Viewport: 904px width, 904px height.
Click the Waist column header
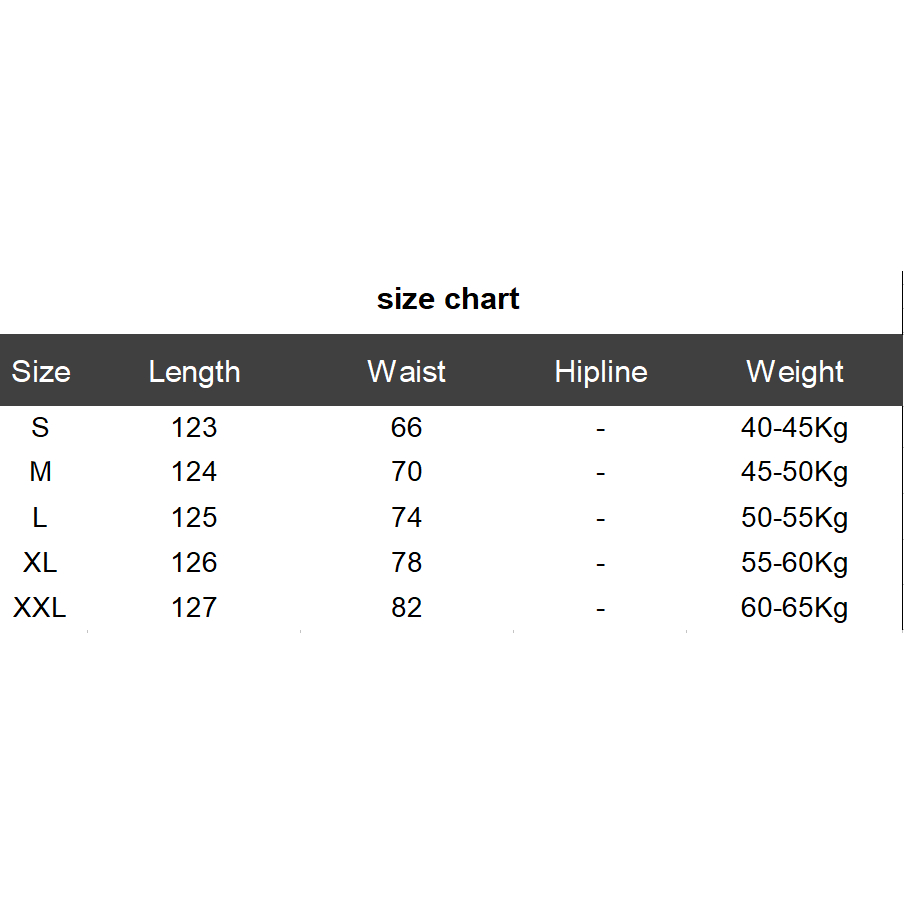(406, 372)
